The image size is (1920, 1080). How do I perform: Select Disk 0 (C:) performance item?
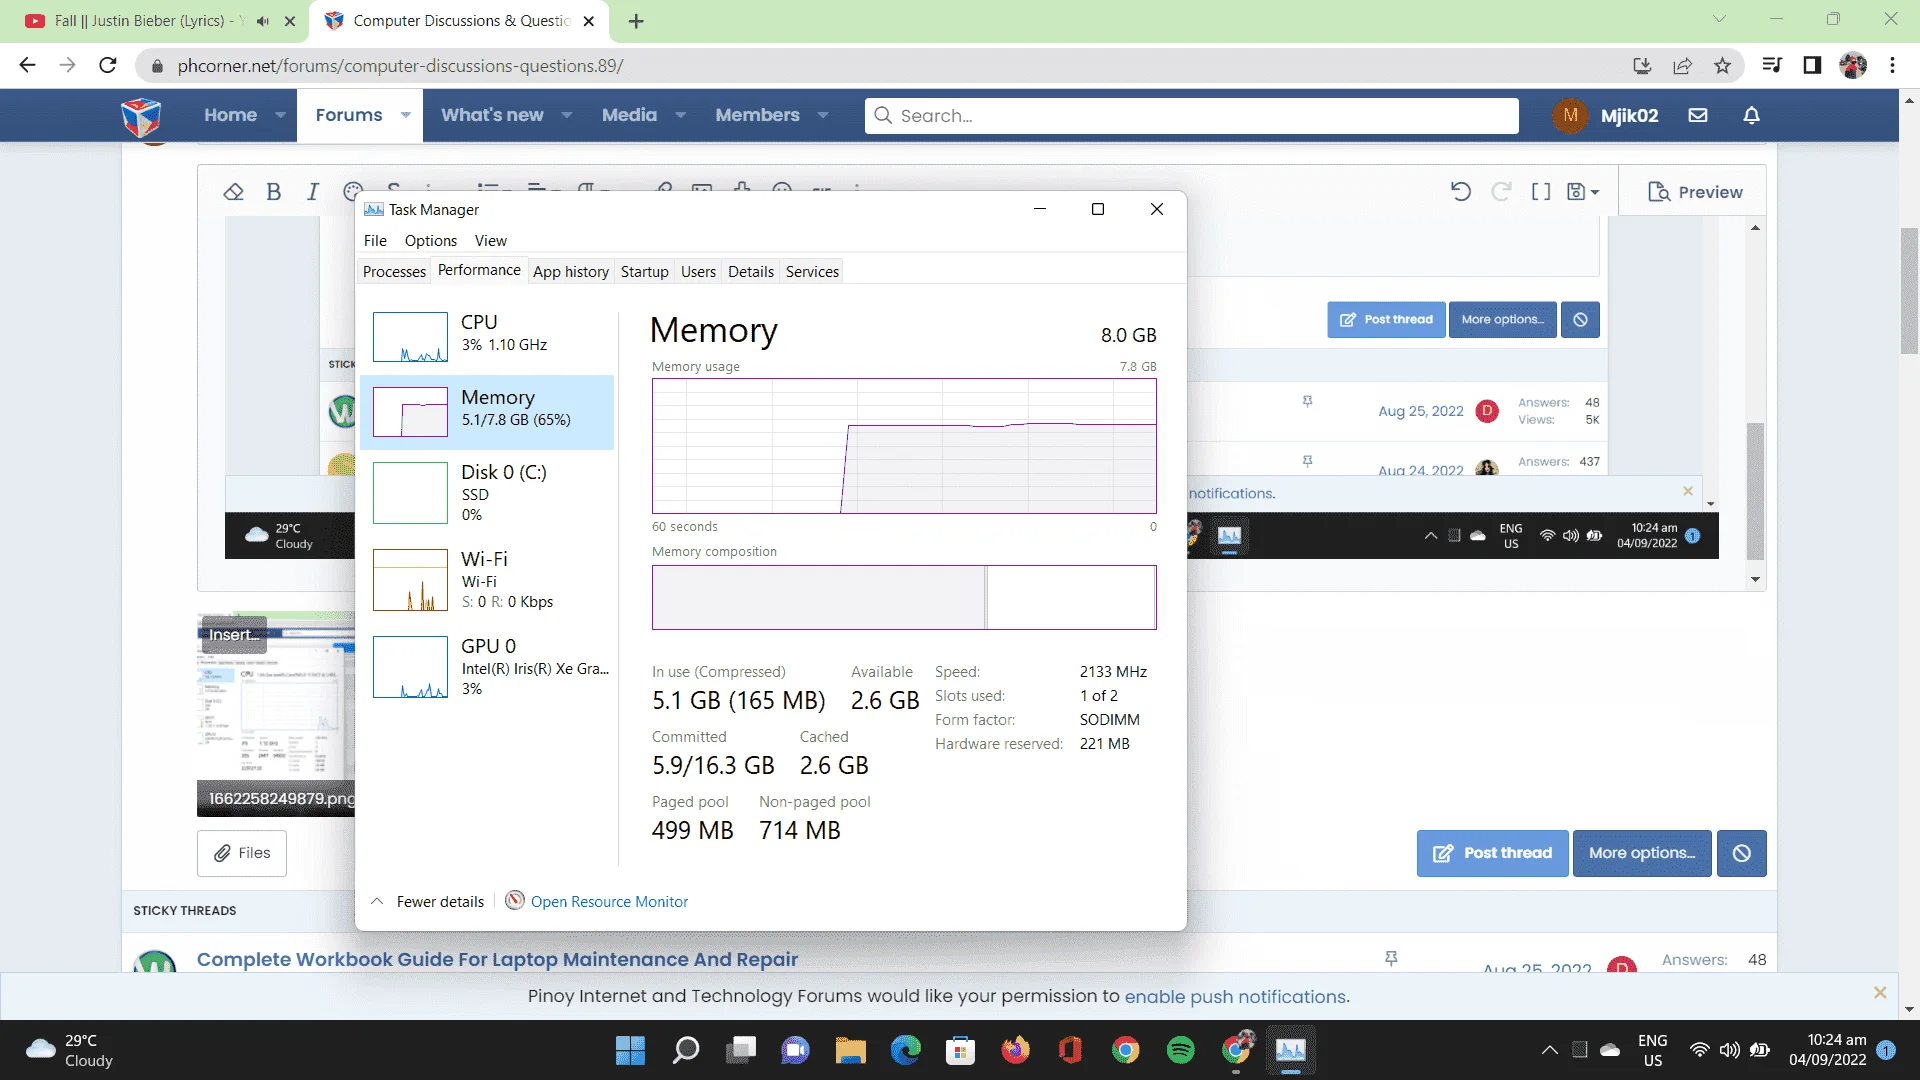click(x=487, y=493)
